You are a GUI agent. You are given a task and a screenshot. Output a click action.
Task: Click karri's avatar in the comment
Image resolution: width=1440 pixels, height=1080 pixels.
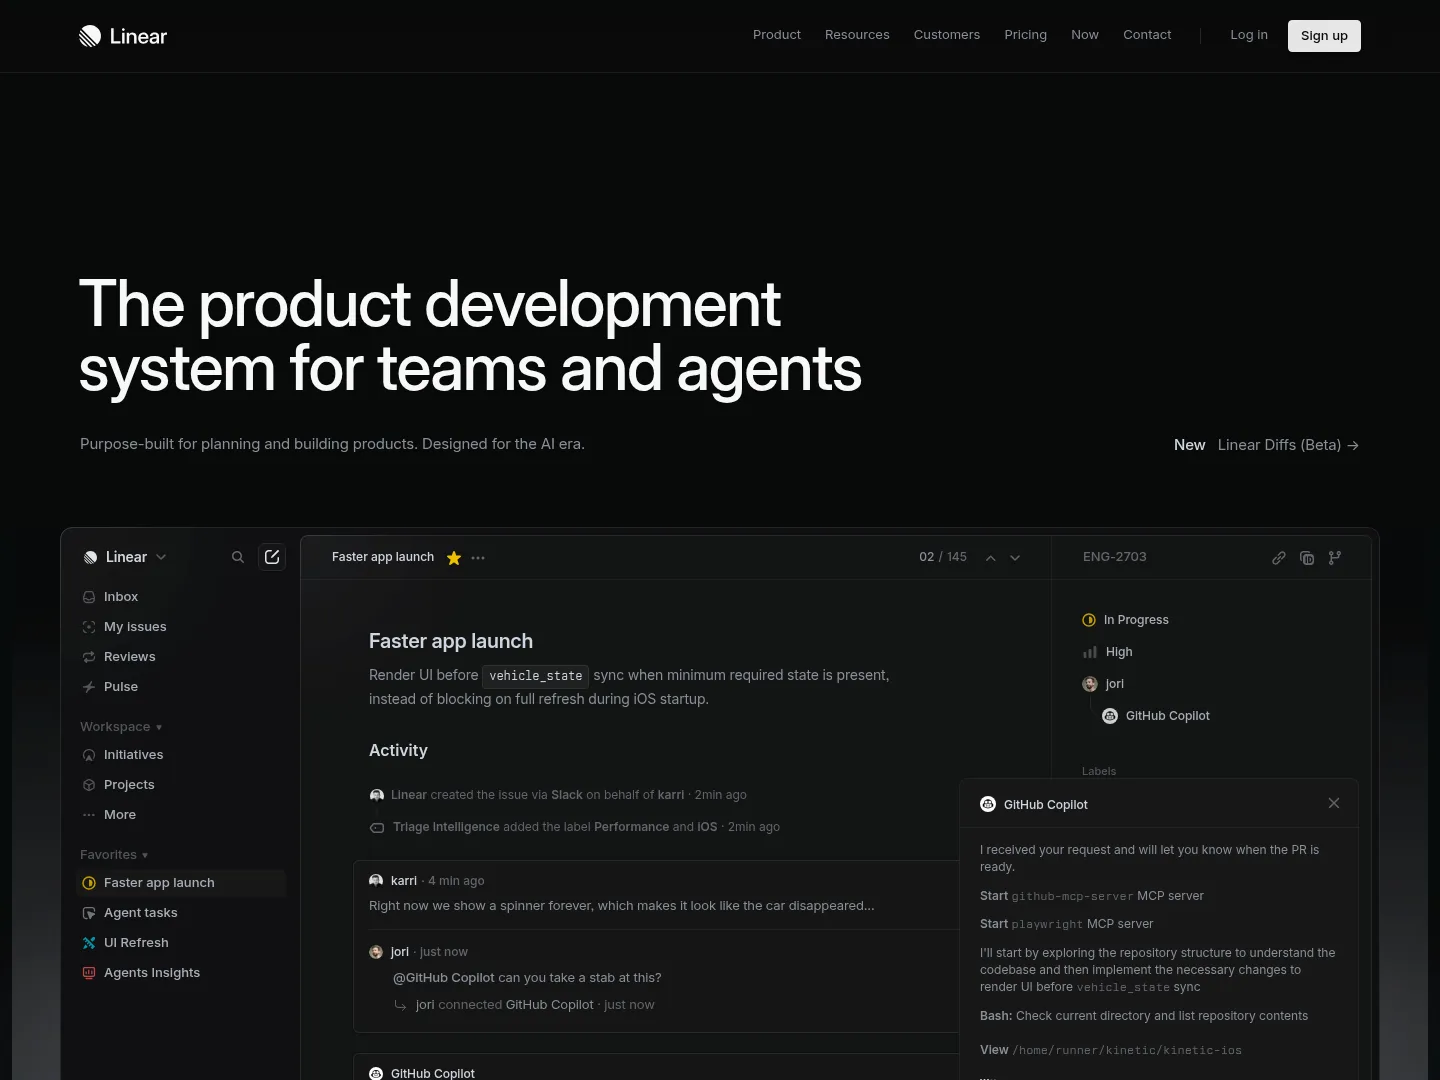coord(376,881)
